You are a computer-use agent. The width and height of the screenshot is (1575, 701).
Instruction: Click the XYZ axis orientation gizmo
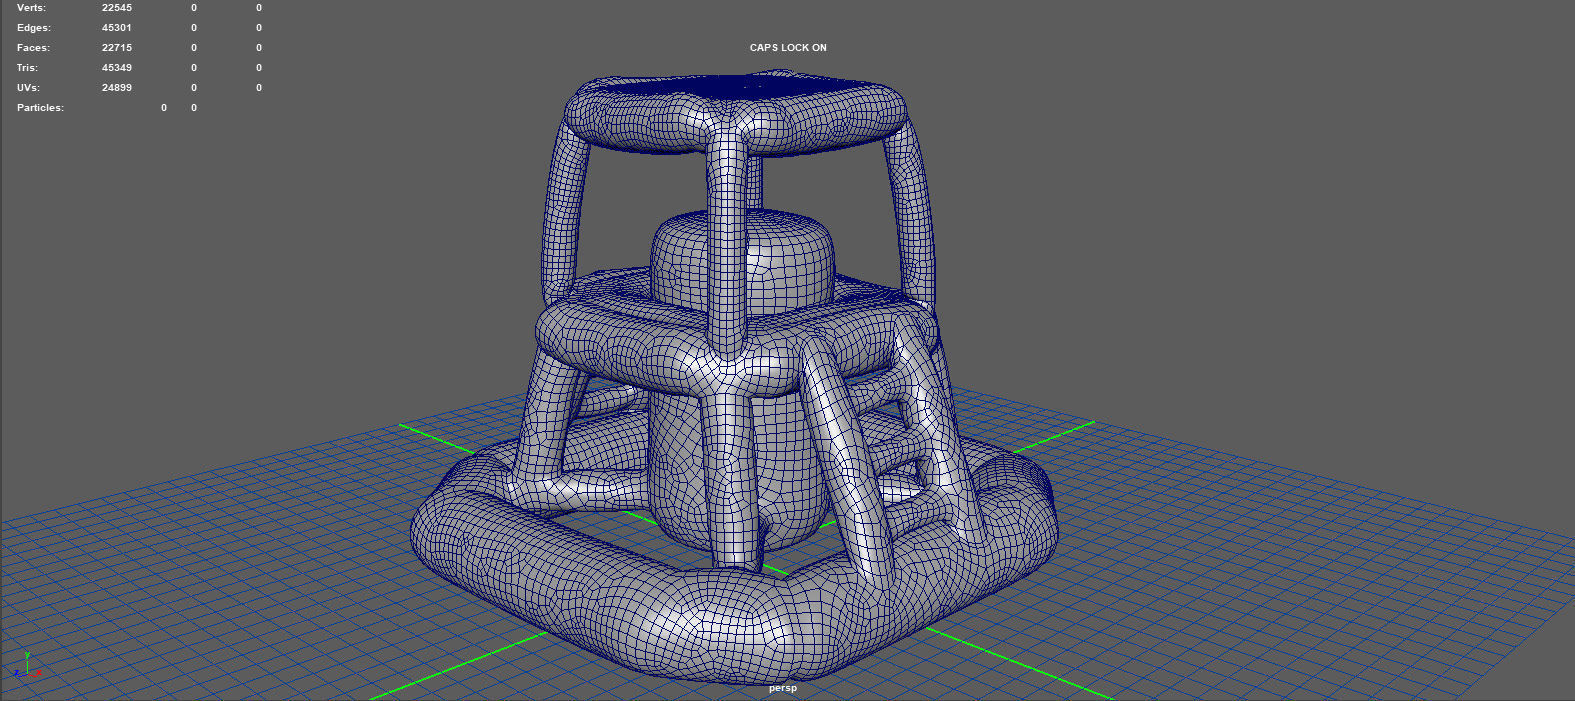27,667
